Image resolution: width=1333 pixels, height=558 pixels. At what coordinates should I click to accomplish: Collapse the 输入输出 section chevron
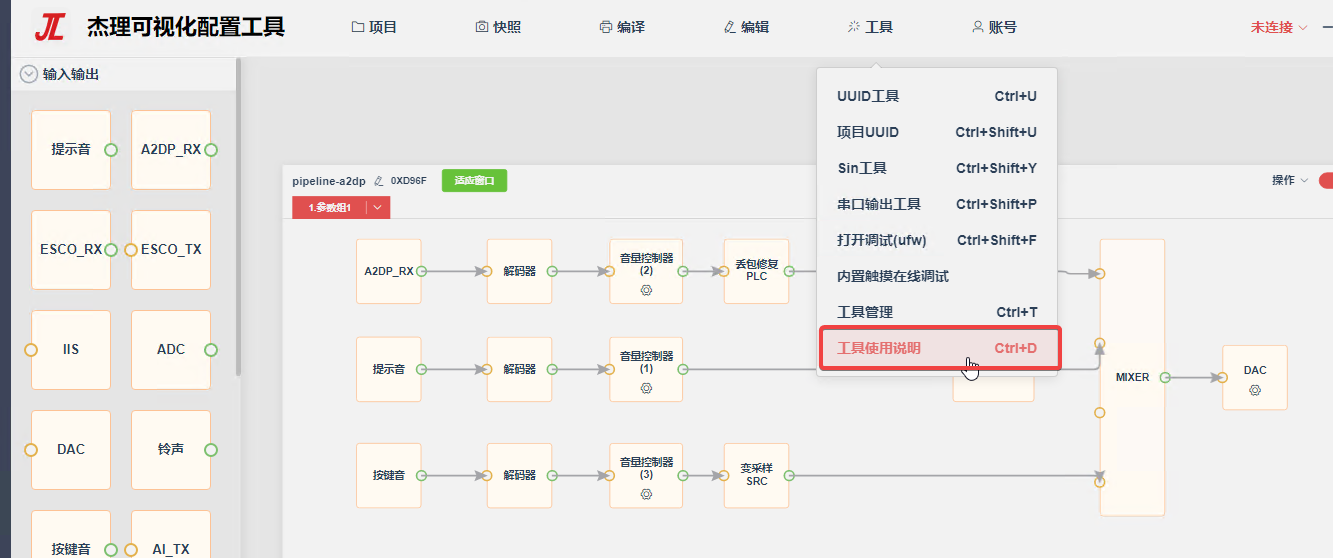coord(29,74)
